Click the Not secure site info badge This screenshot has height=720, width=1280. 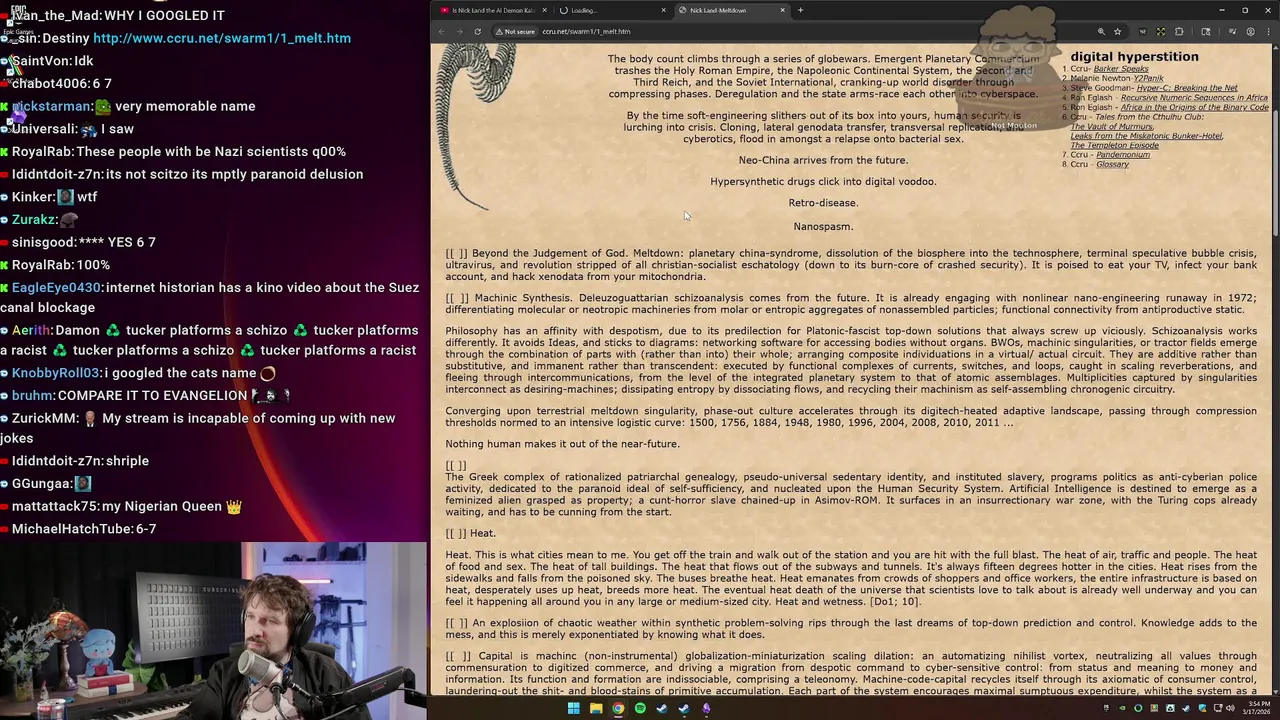(516, 31)
